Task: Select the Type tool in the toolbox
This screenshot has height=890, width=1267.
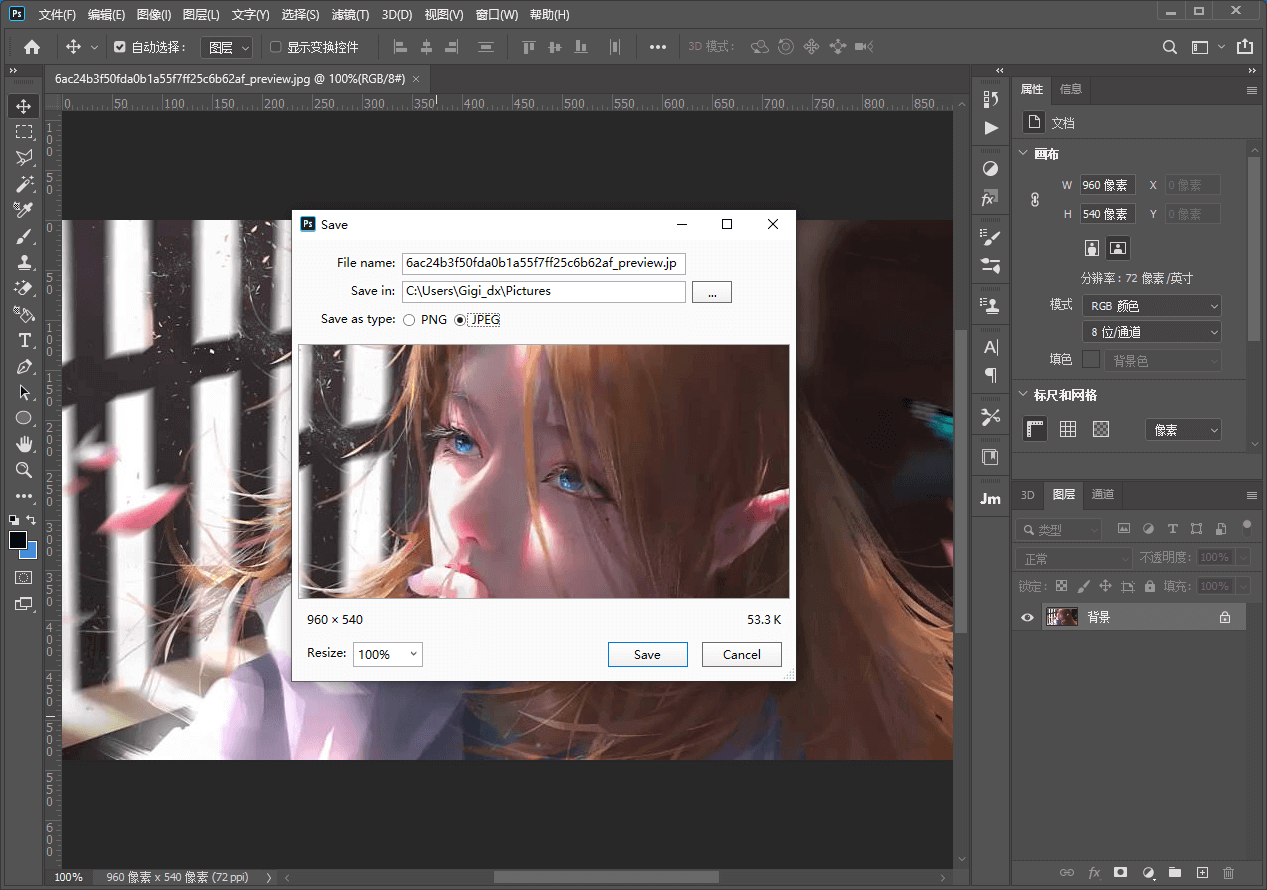Action: [24, 340]
